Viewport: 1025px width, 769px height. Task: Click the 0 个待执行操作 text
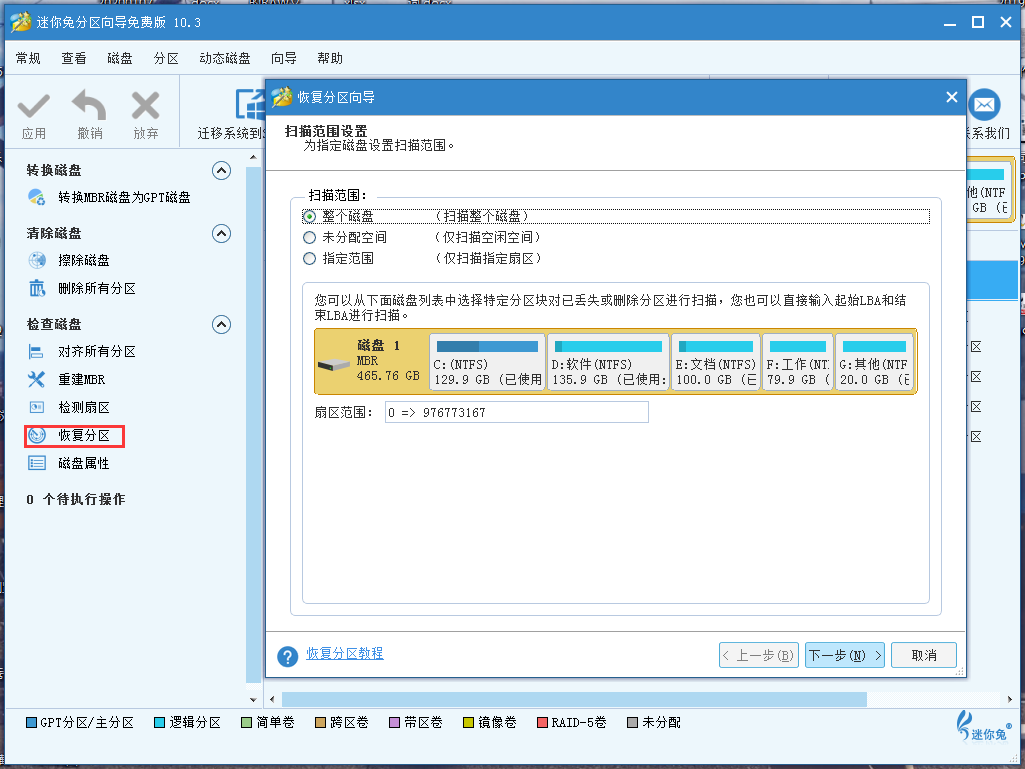(76, 500)
